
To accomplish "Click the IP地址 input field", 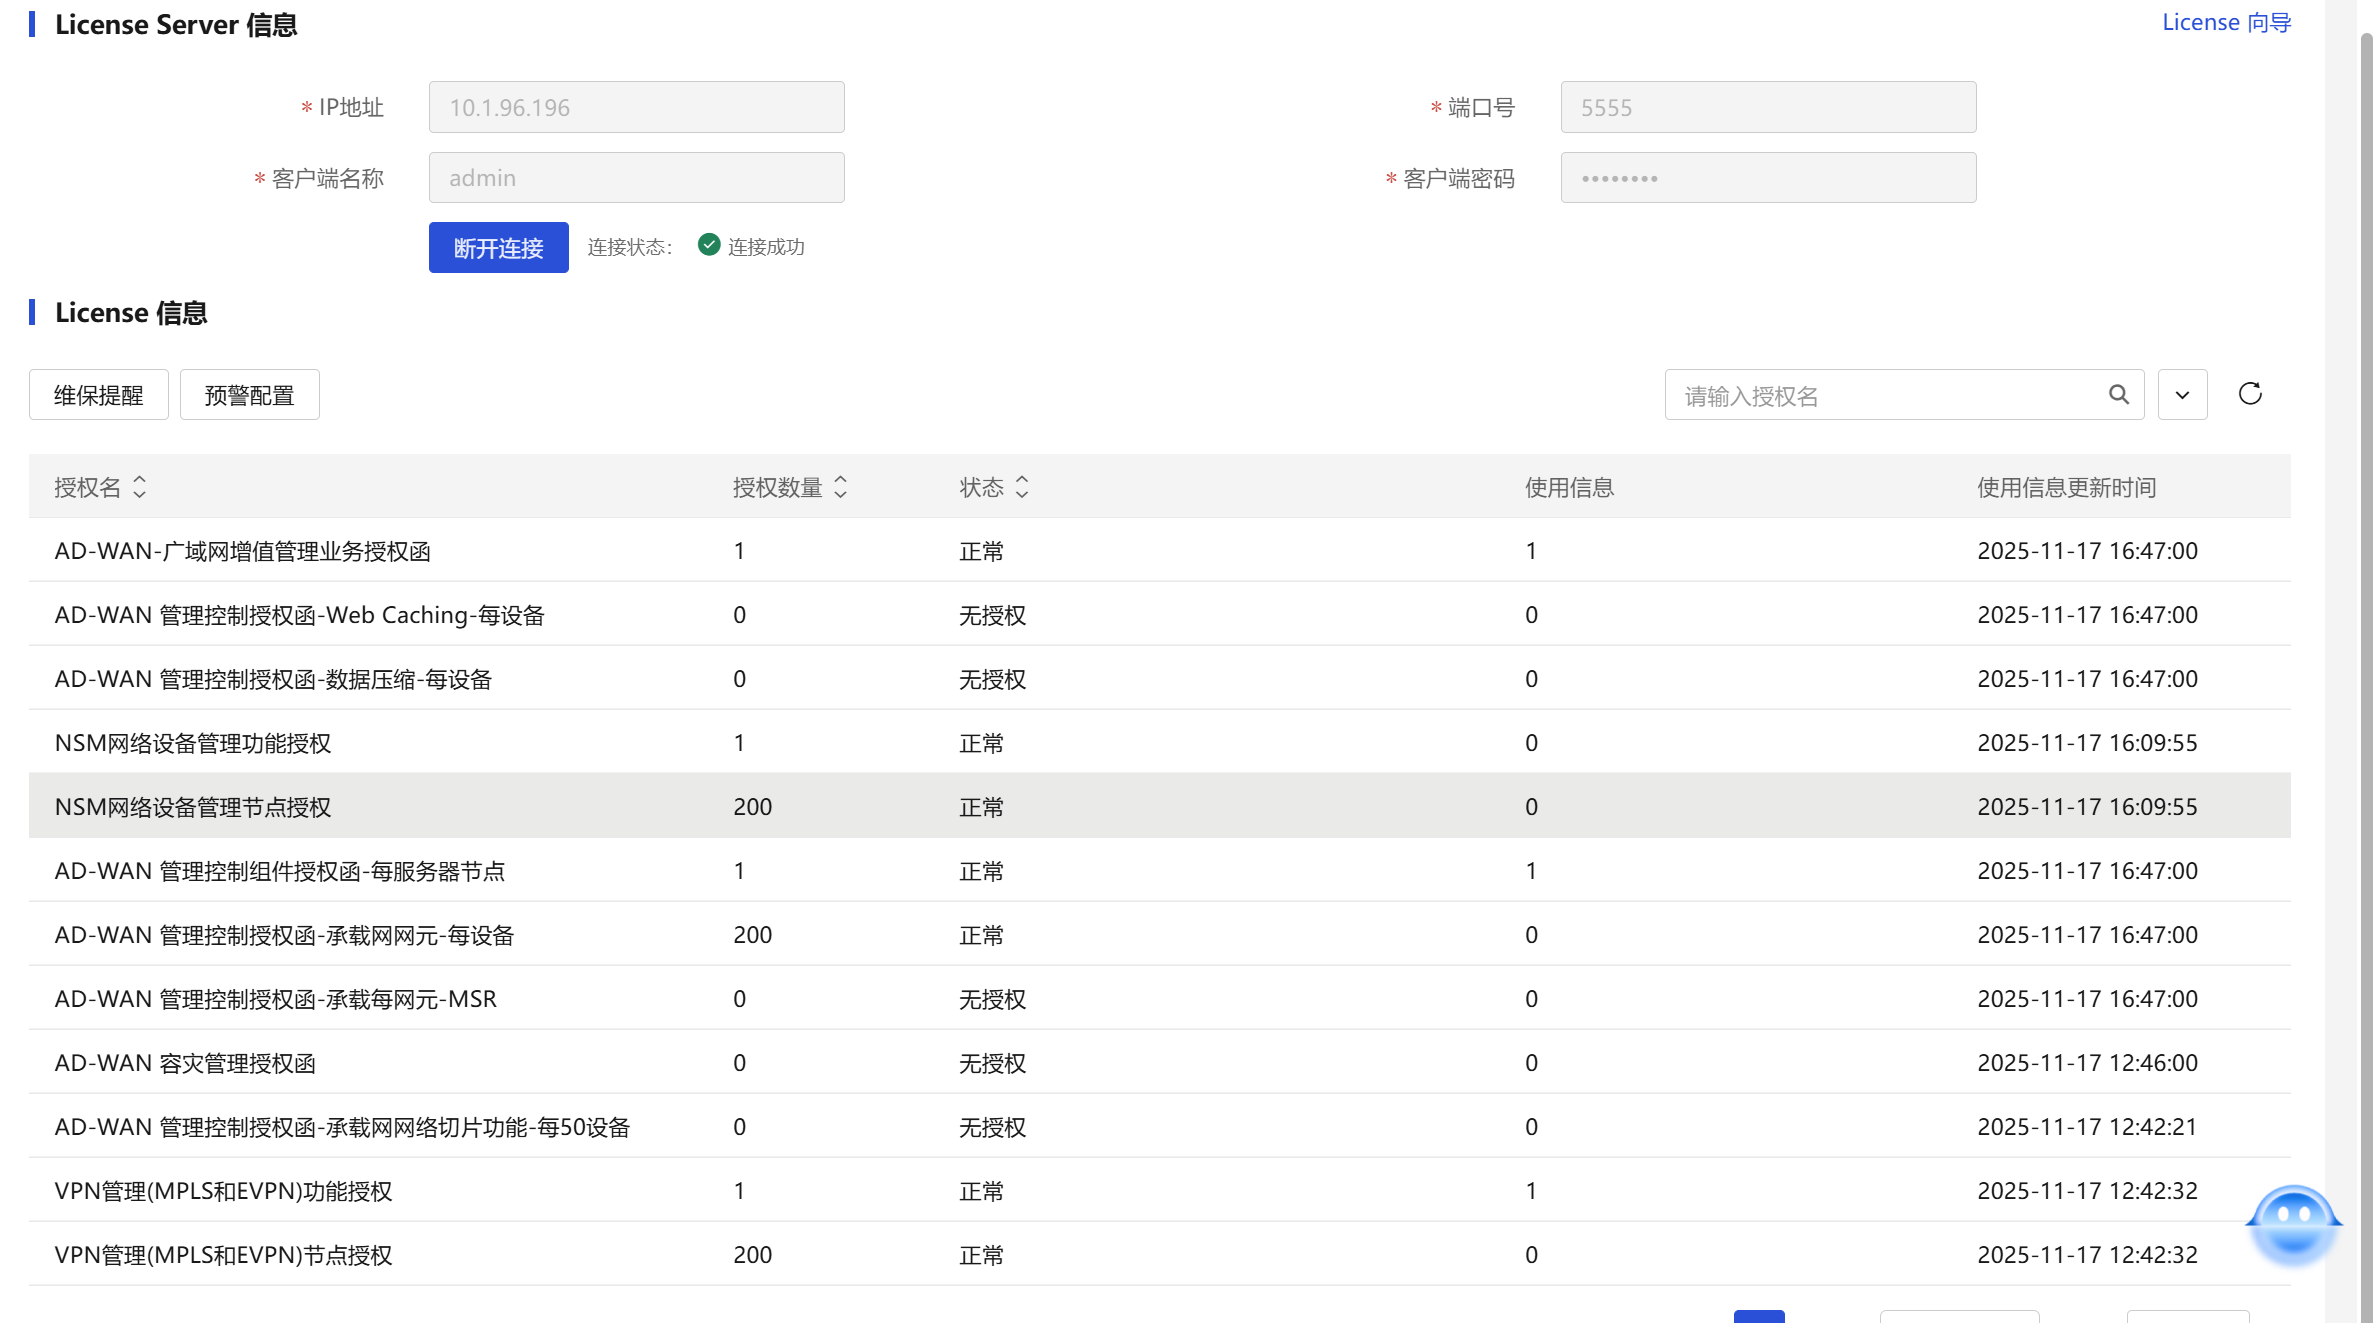I will [636, 107].
